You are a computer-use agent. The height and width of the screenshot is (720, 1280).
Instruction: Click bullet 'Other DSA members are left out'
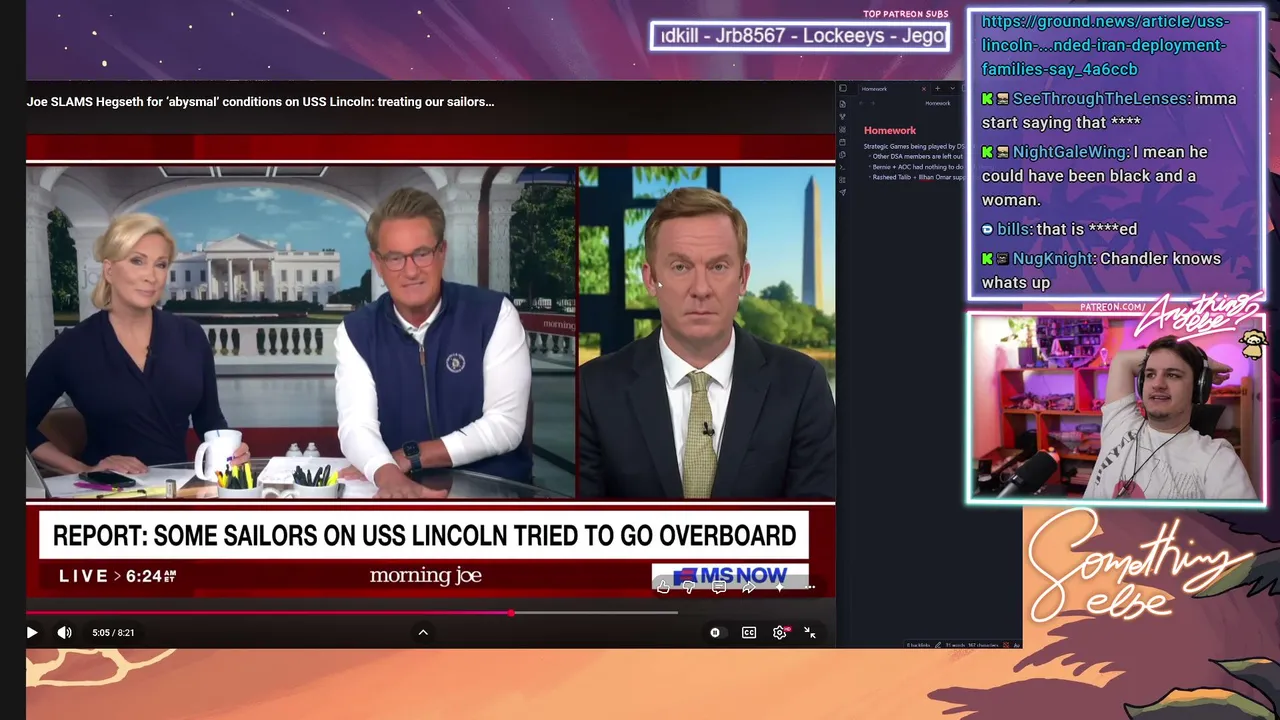pos(917,156)
